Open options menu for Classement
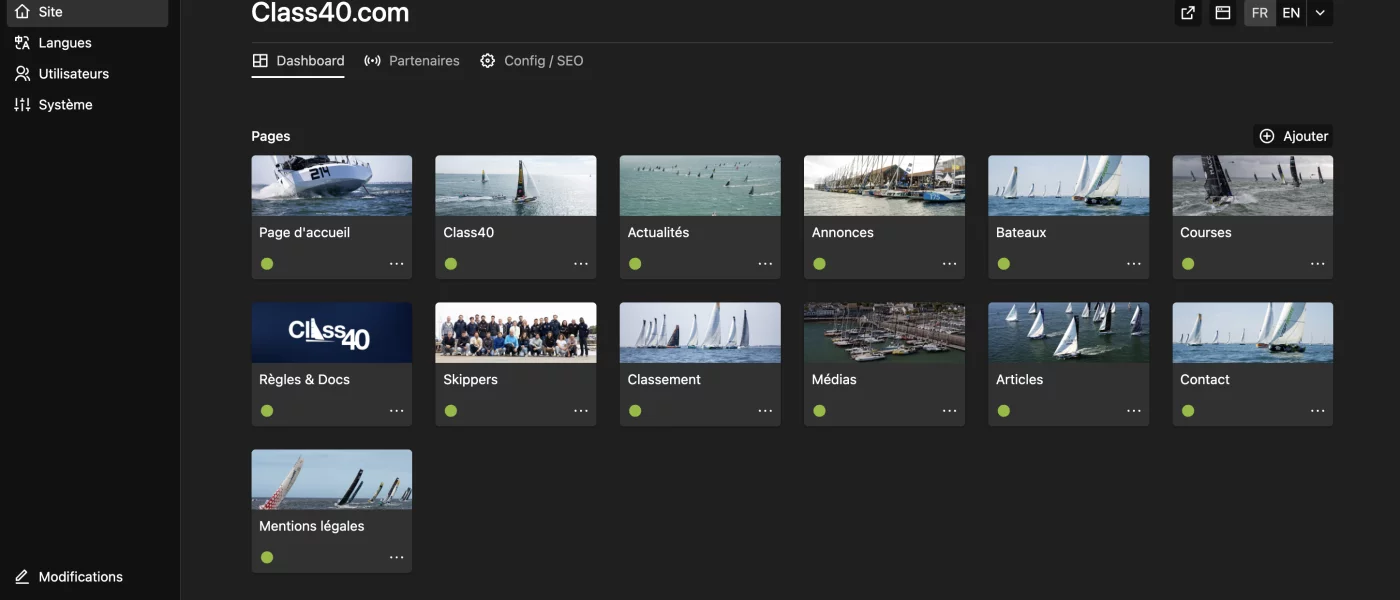The image size is (1400, 600). (765, 411)
